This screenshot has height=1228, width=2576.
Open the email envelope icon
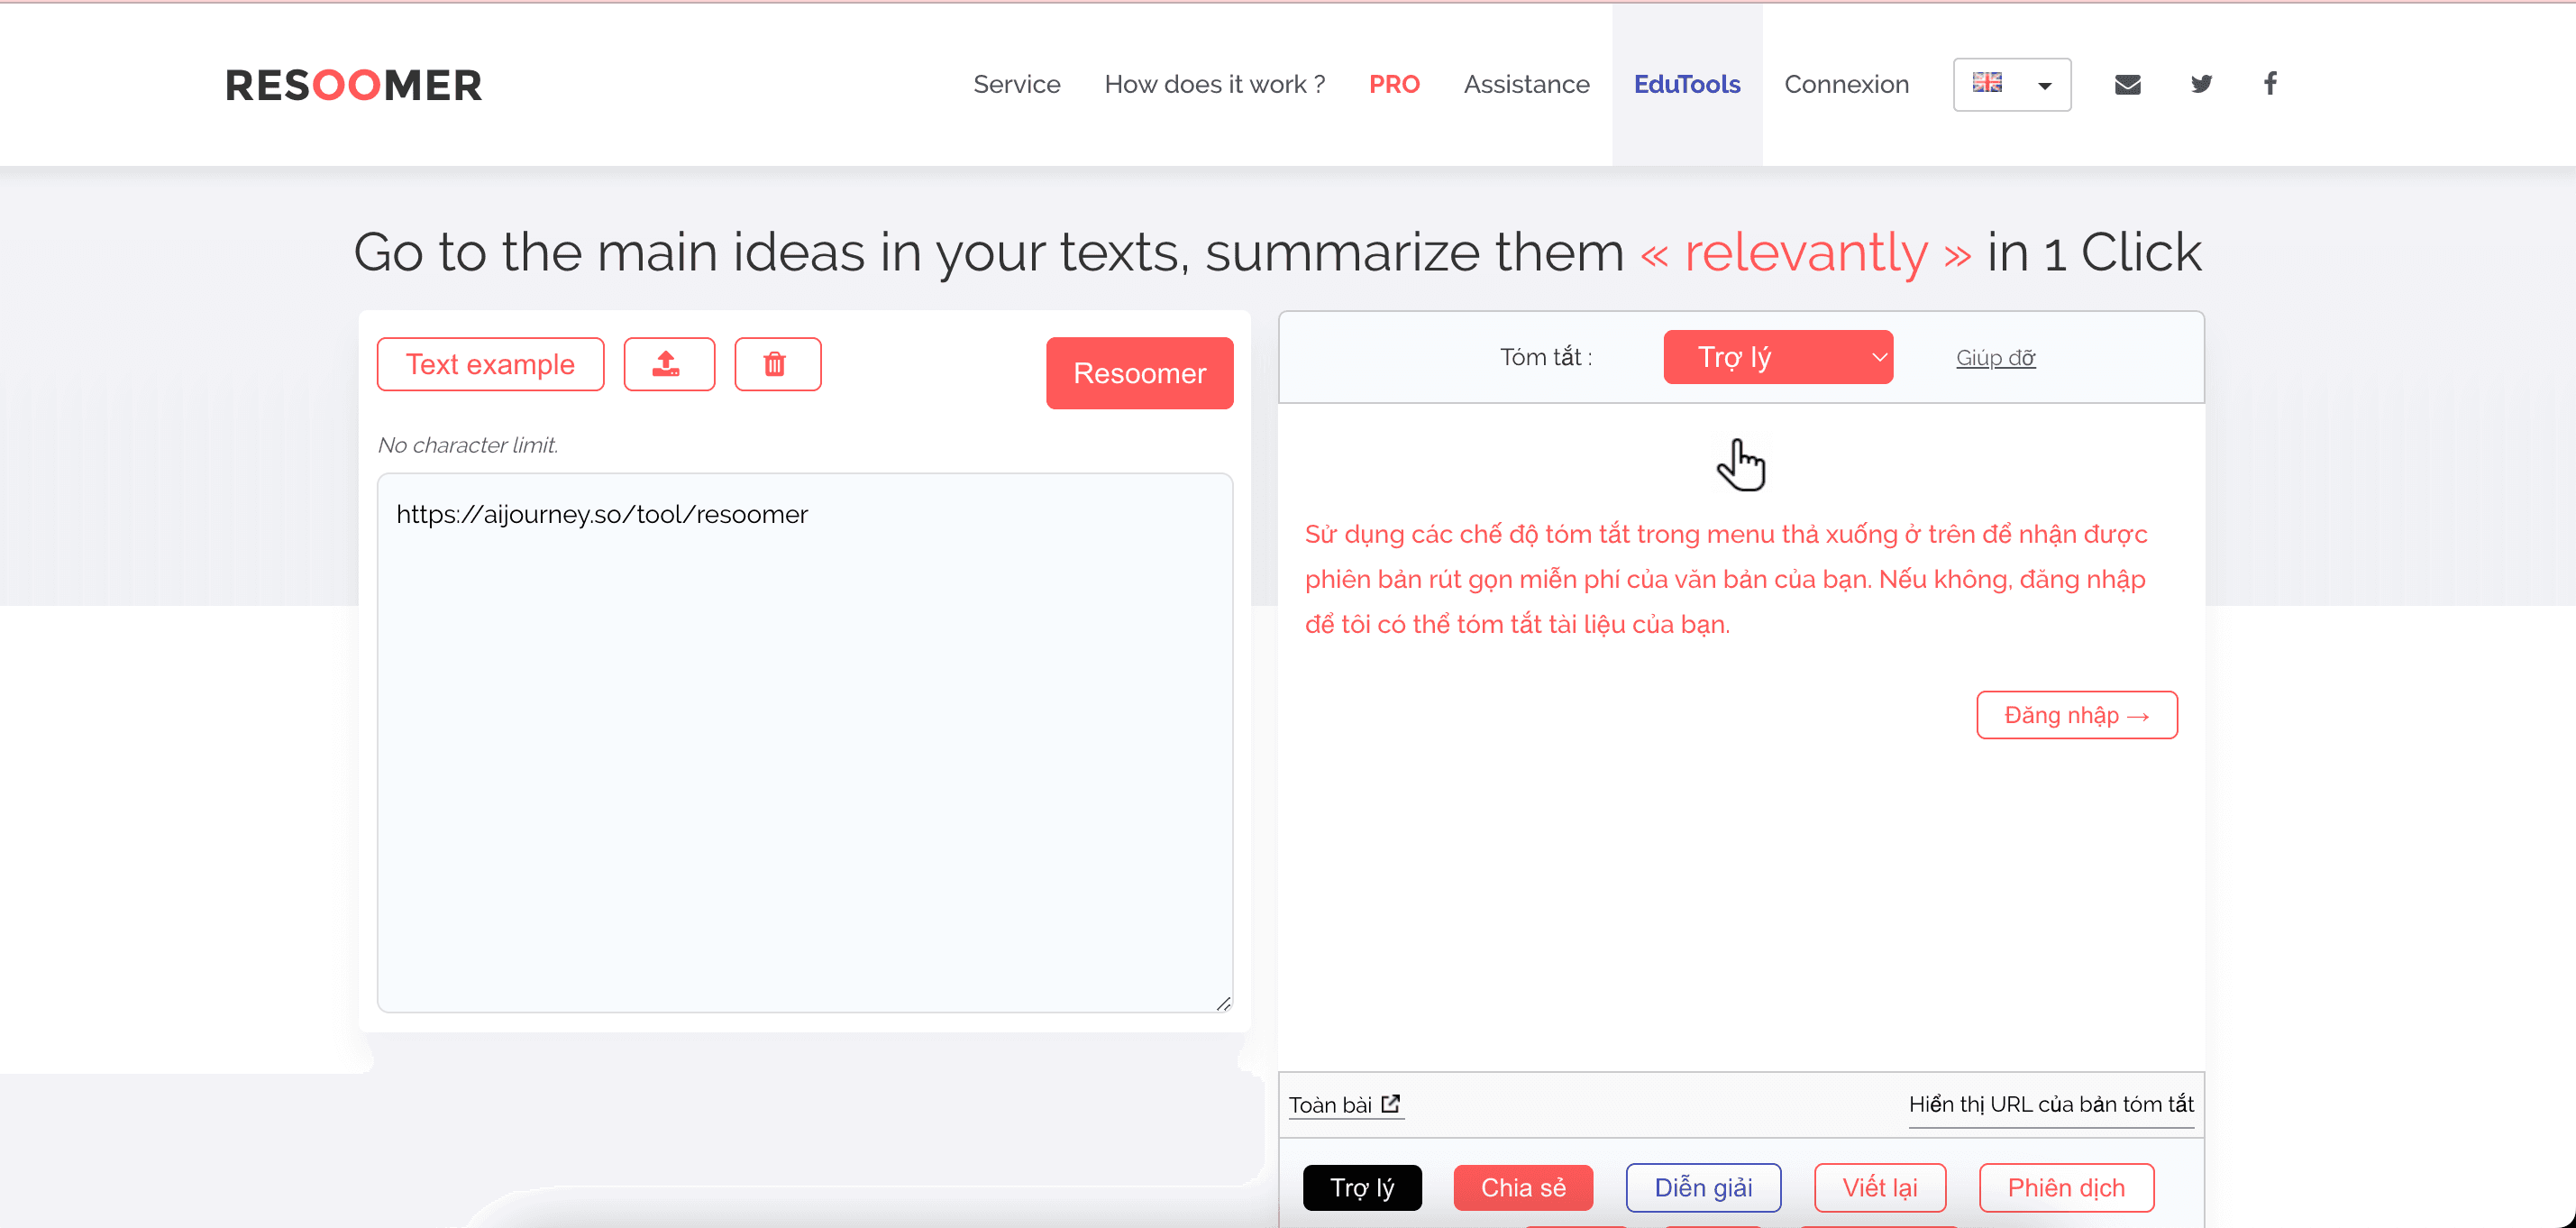tap(2127, 84)
